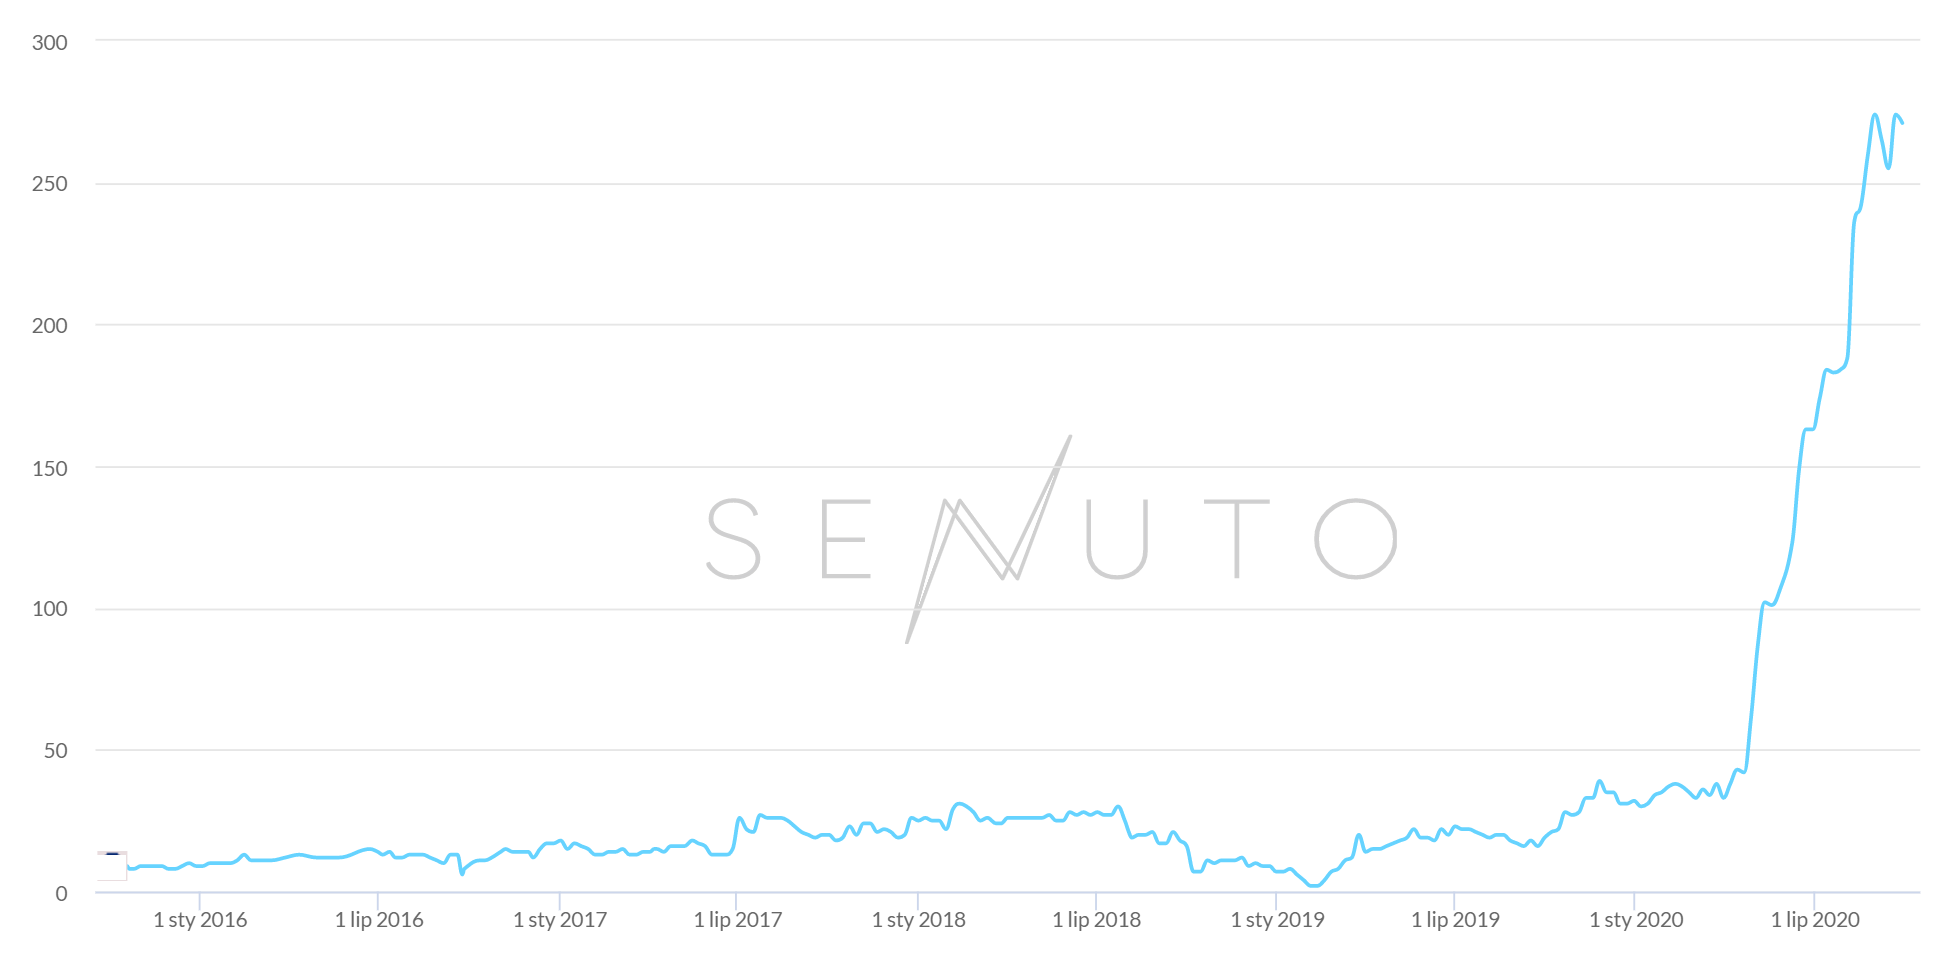Viewport: 1960px width, 956px height.
Task: Click the 0 label at the y-axis origin
Action: tap(62, 893)
